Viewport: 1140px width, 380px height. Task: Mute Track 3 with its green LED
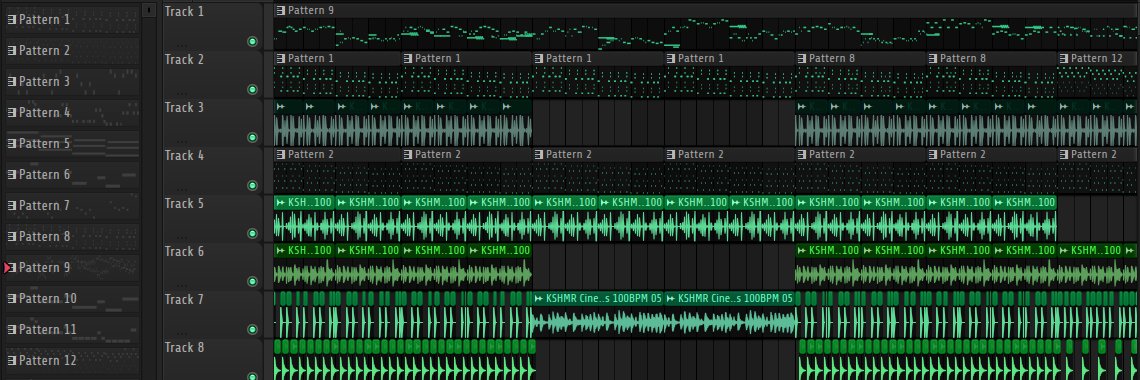[252, 137]
